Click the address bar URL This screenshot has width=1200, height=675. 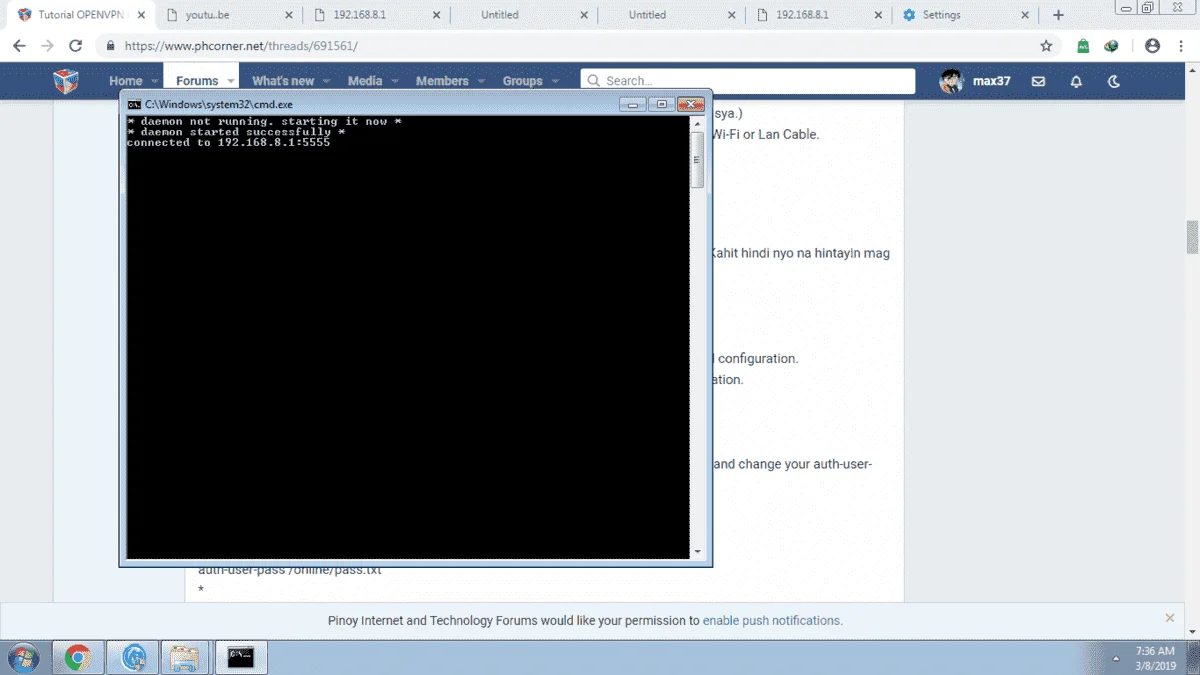coord(241,46)
